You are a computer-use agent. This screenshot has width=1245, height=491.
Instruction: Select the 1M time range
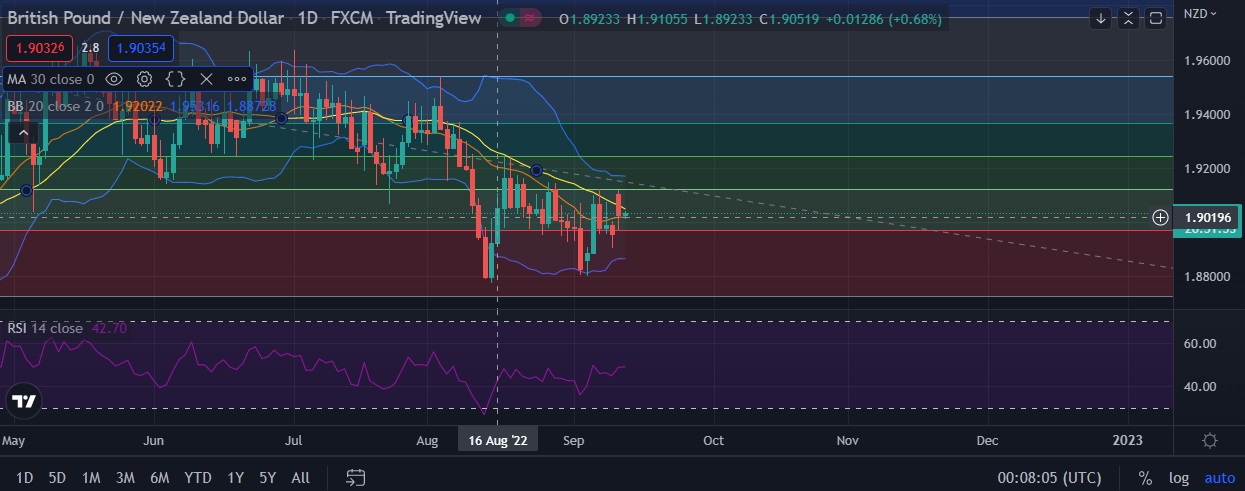click(91, 478)
